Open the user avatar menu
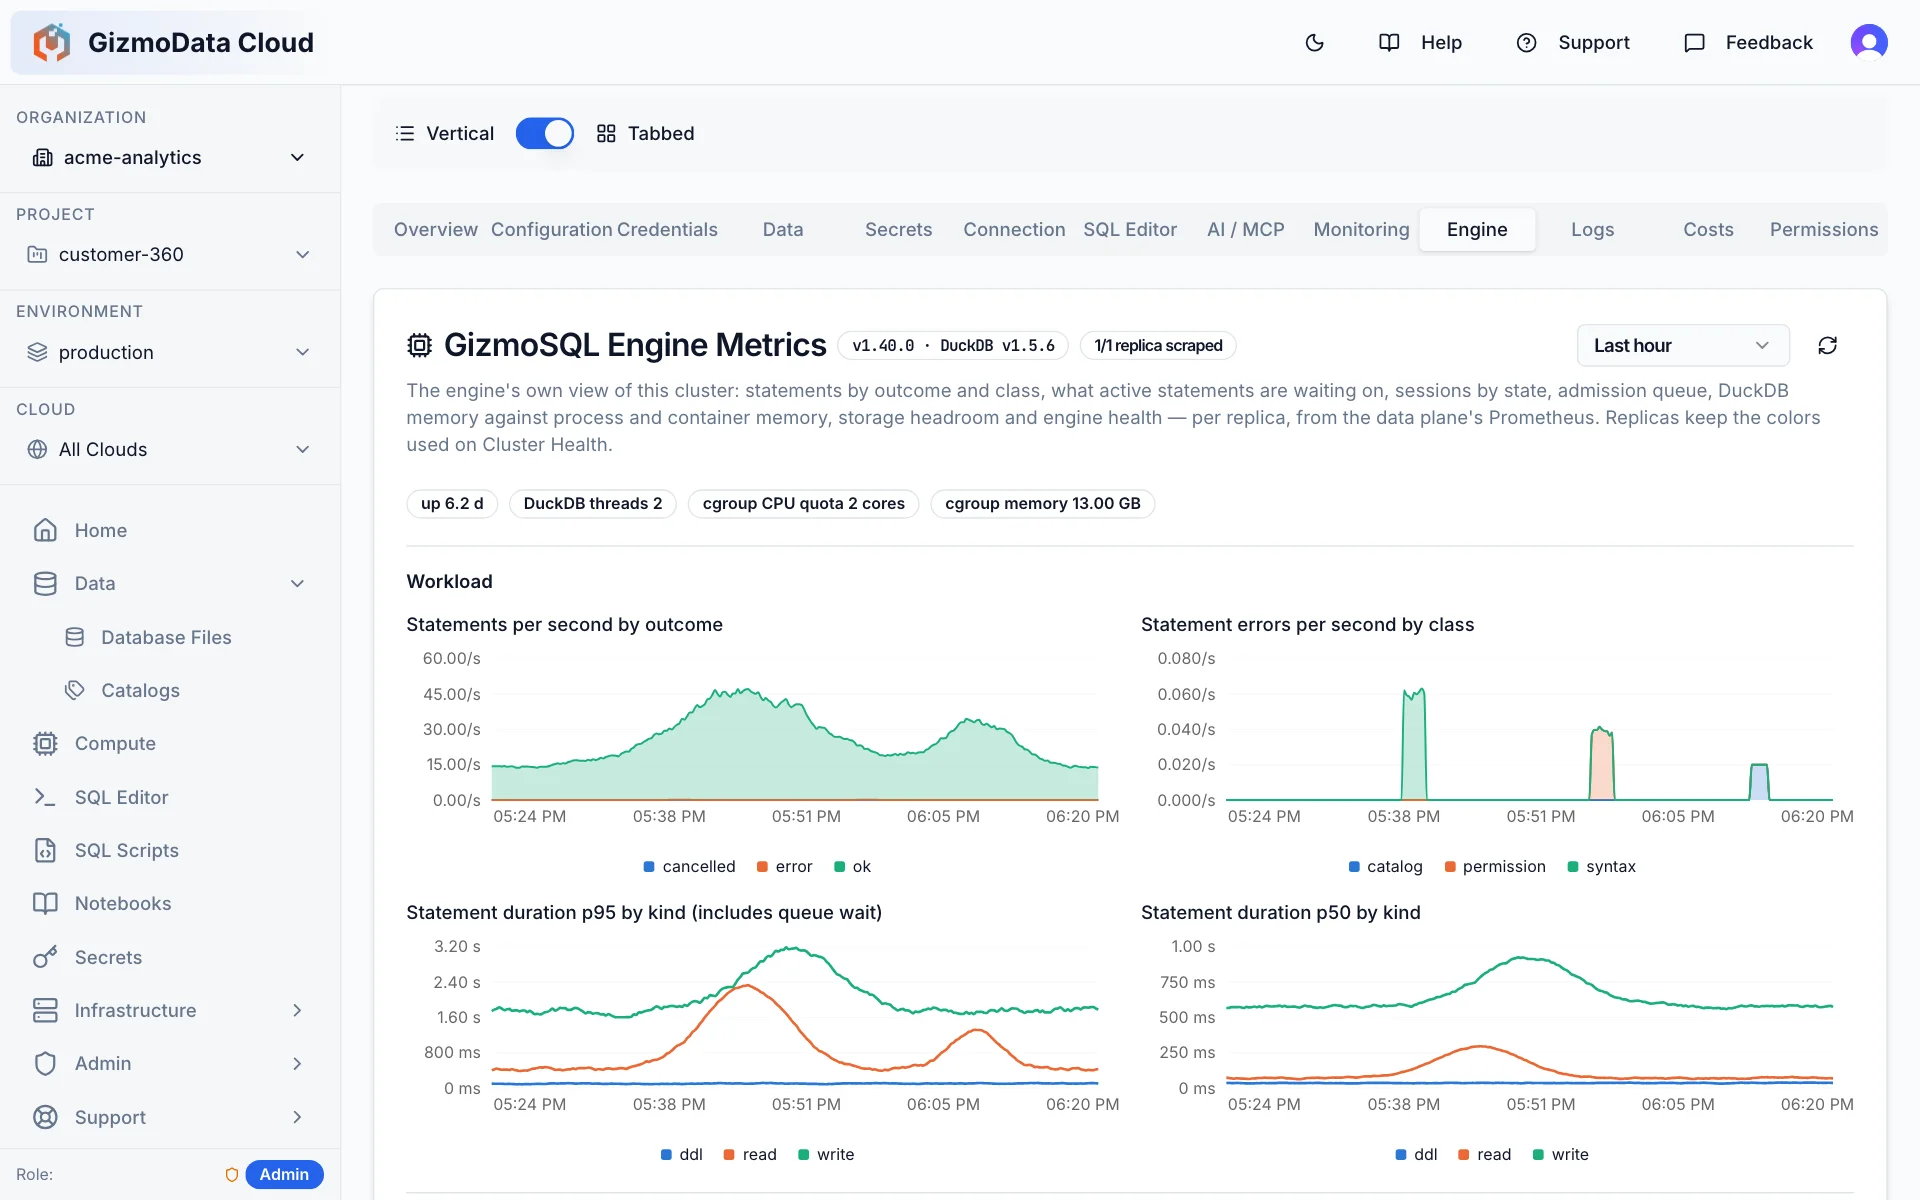Viewport: 1920px width, 1200px height. click(x=1868, y=42)
